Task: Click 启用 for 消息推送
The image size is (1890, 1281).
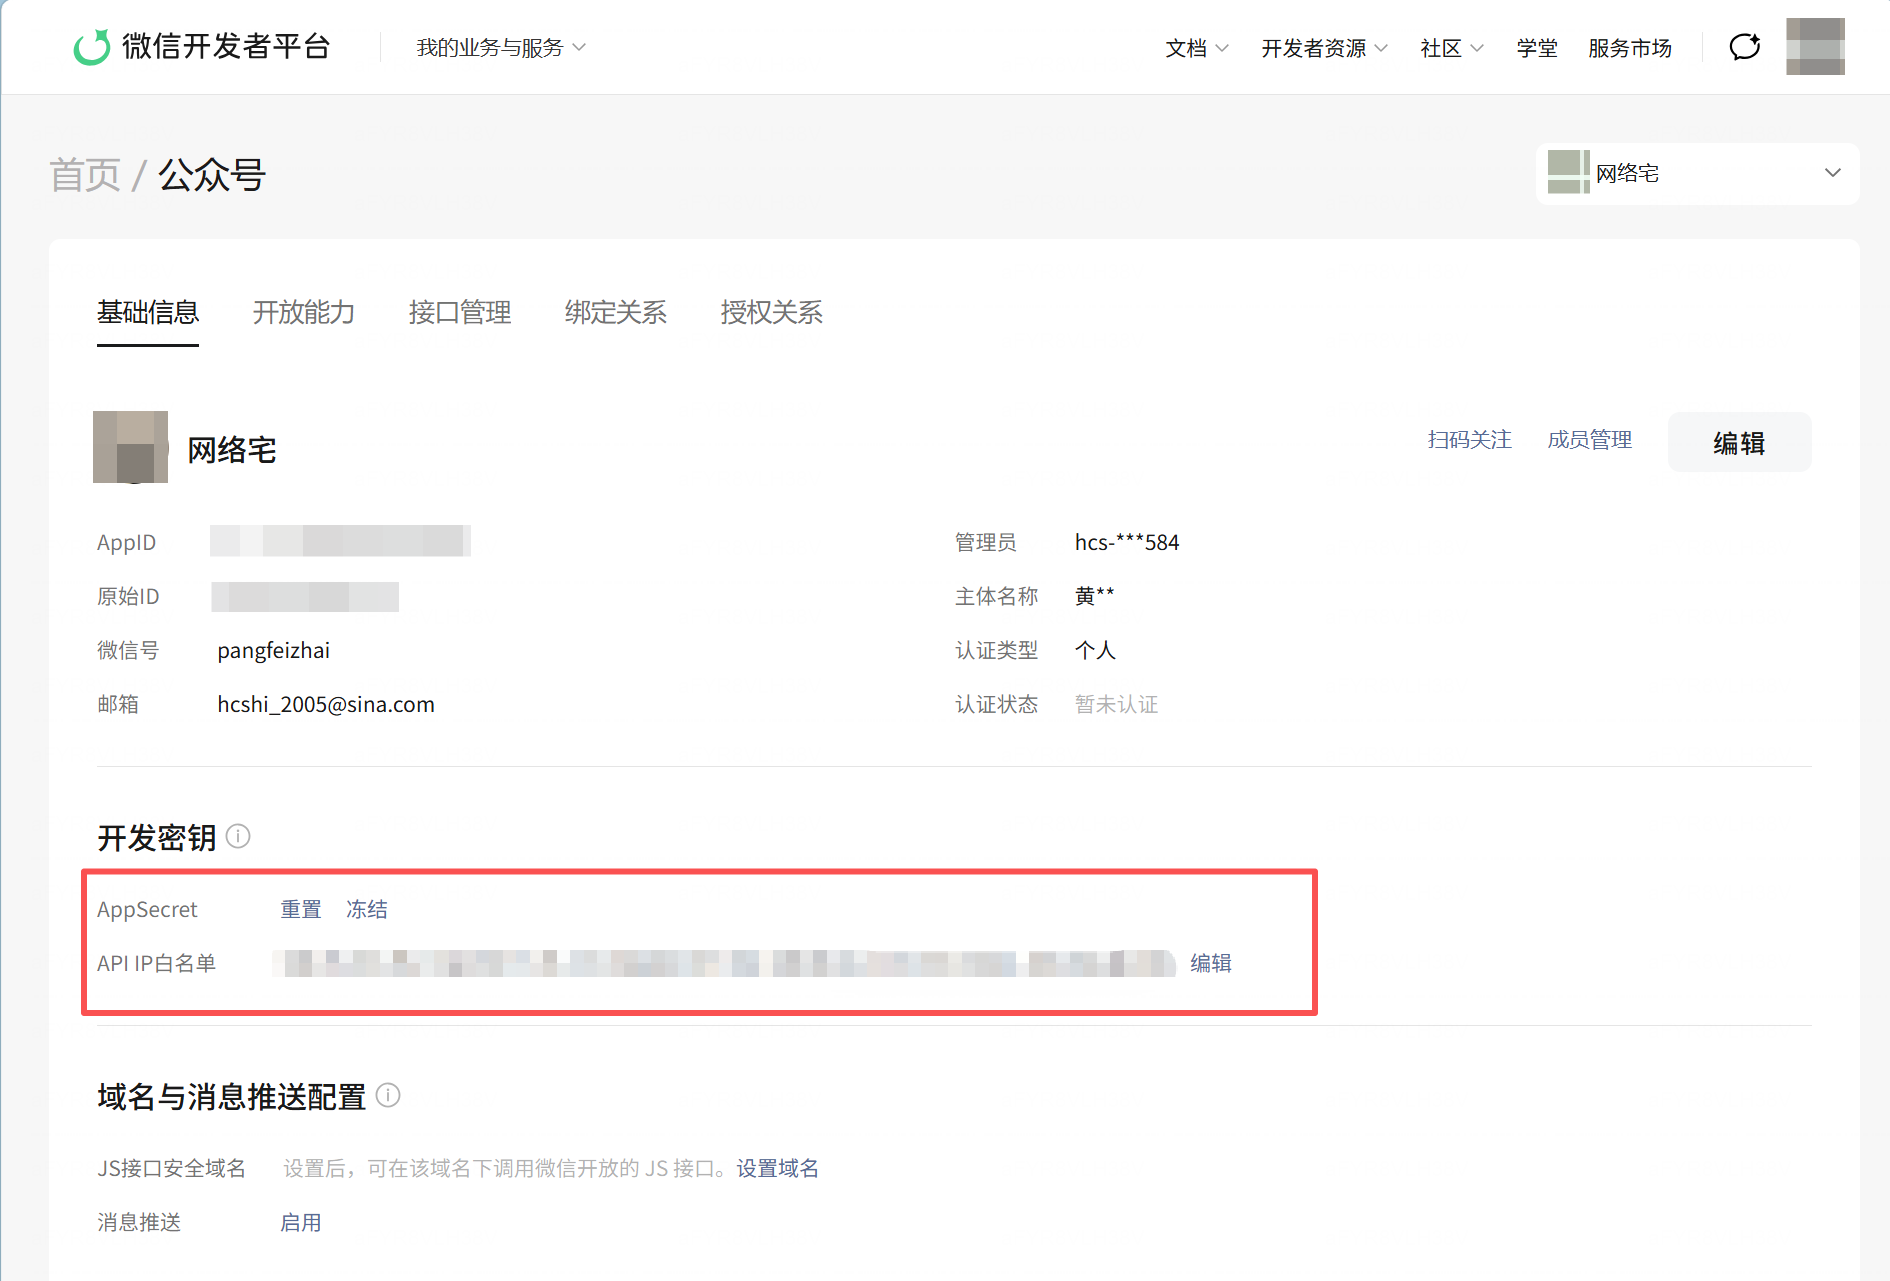Action: 301,1222
